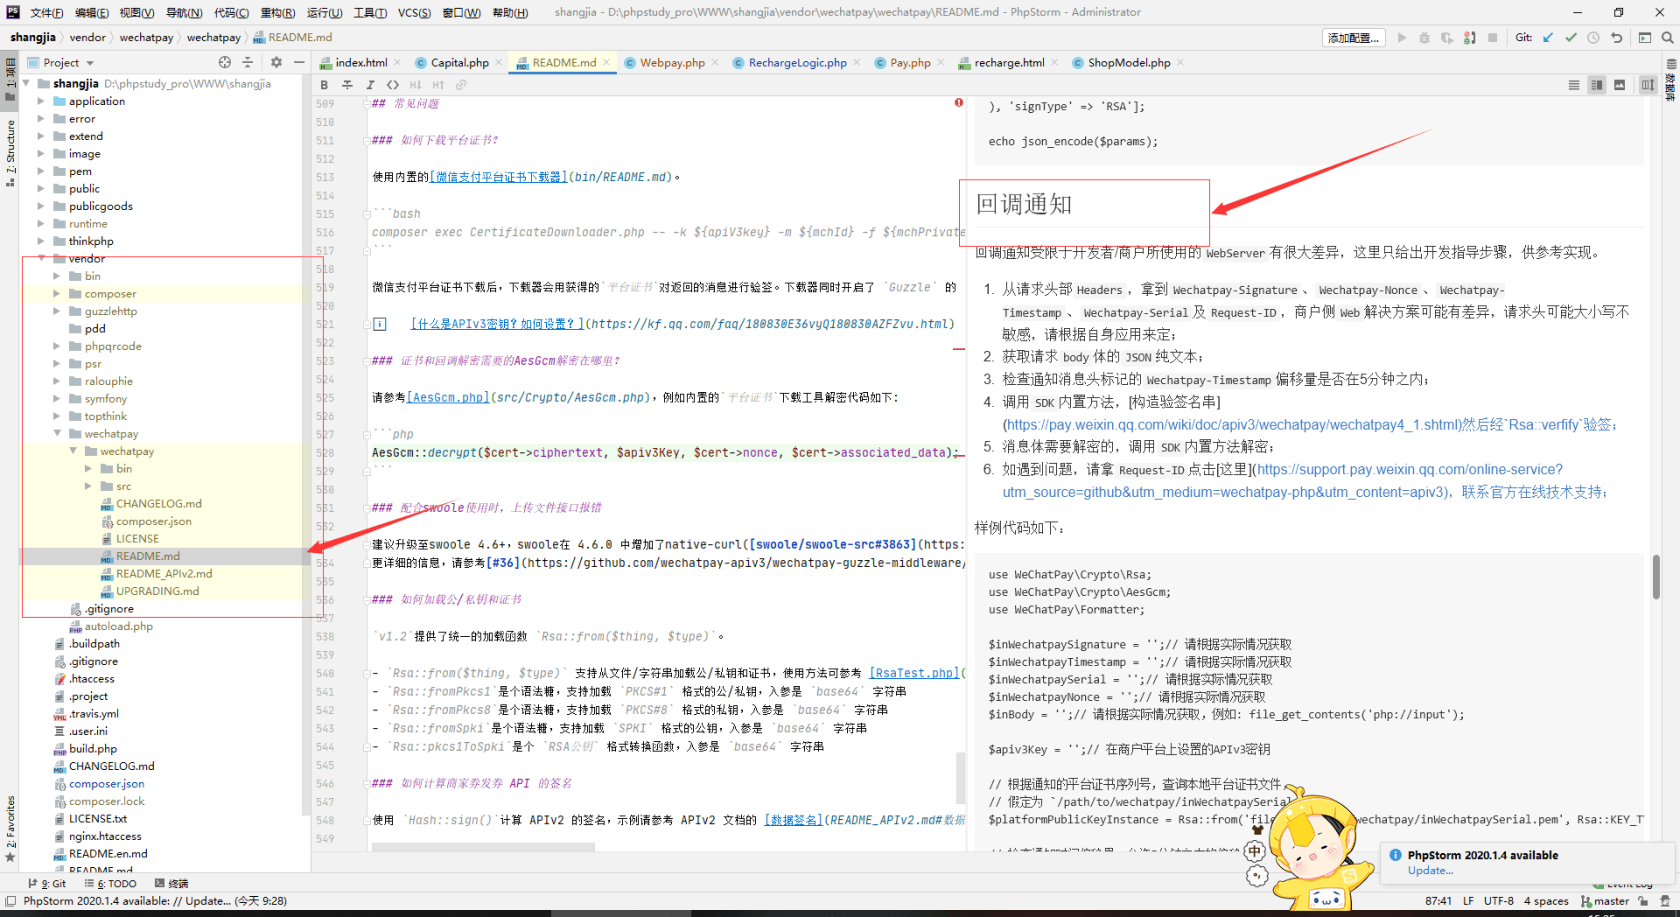
Task: Expand the composer folder
Action: point(57,294)
